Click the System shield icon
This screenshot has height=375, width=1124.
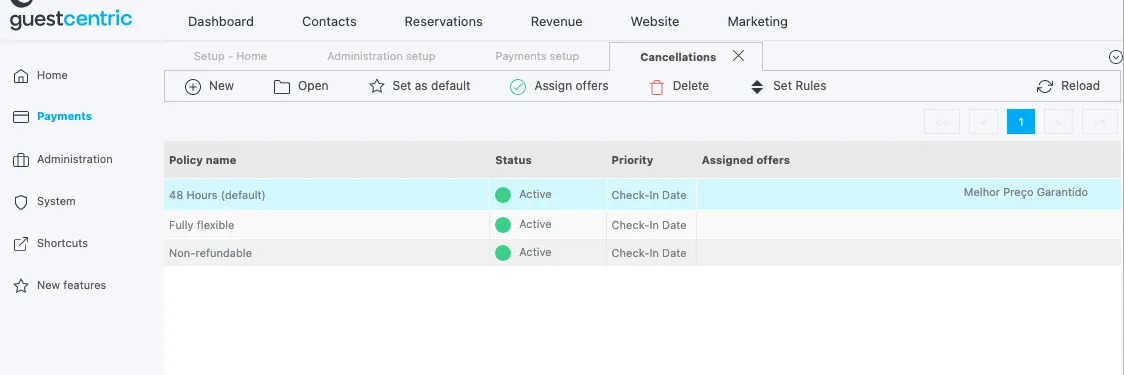[22, 202]
